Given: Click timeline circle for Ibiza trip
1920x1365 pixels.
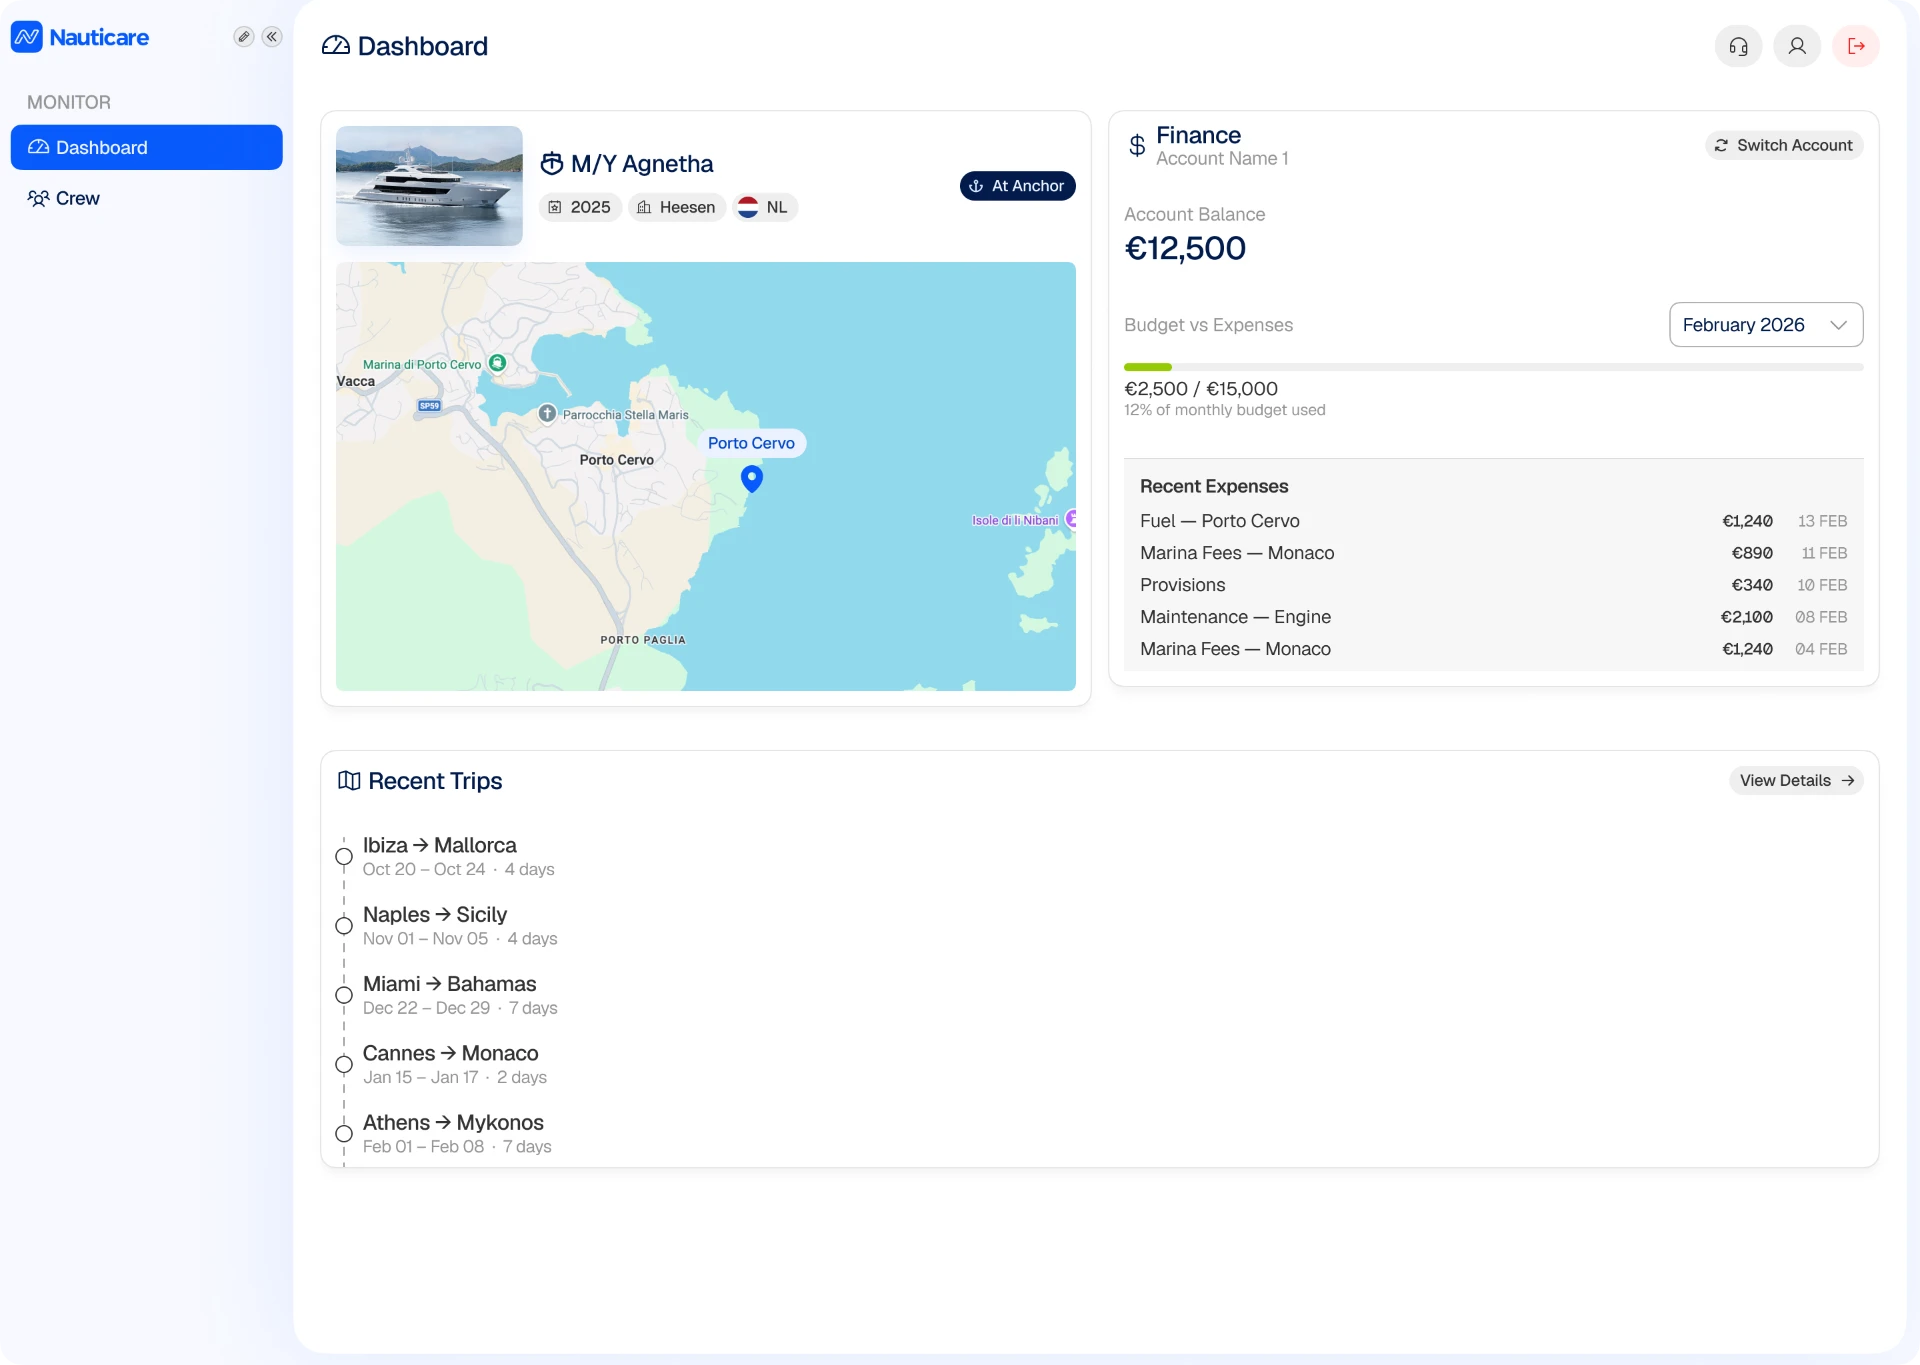Looking at the screenshot, I should coord(344,857).
